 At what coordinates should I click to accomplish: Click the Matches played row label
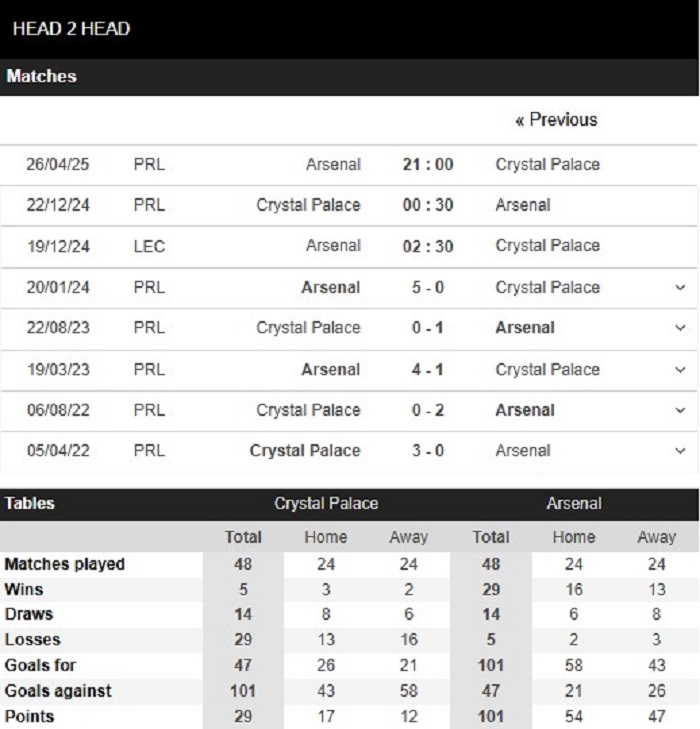(65, 564)
